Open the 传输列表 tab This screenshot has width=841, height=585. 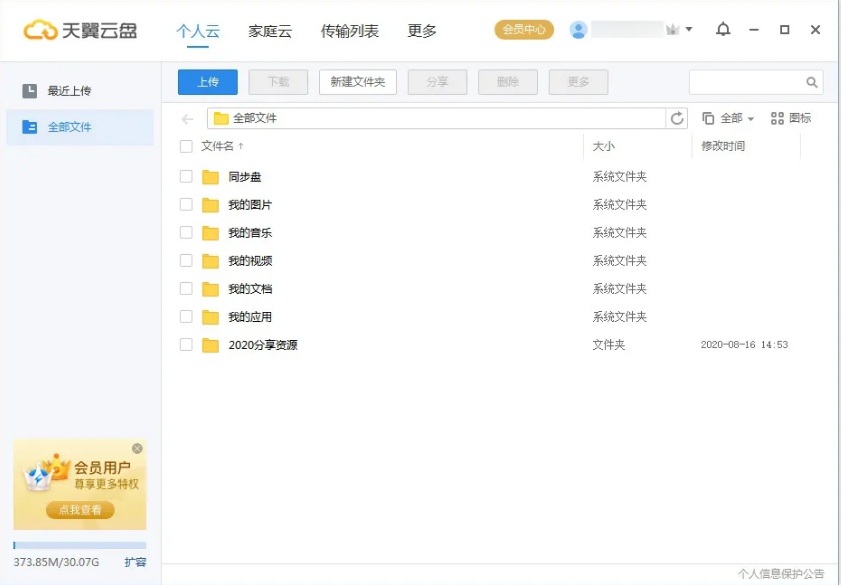point(349,31)
